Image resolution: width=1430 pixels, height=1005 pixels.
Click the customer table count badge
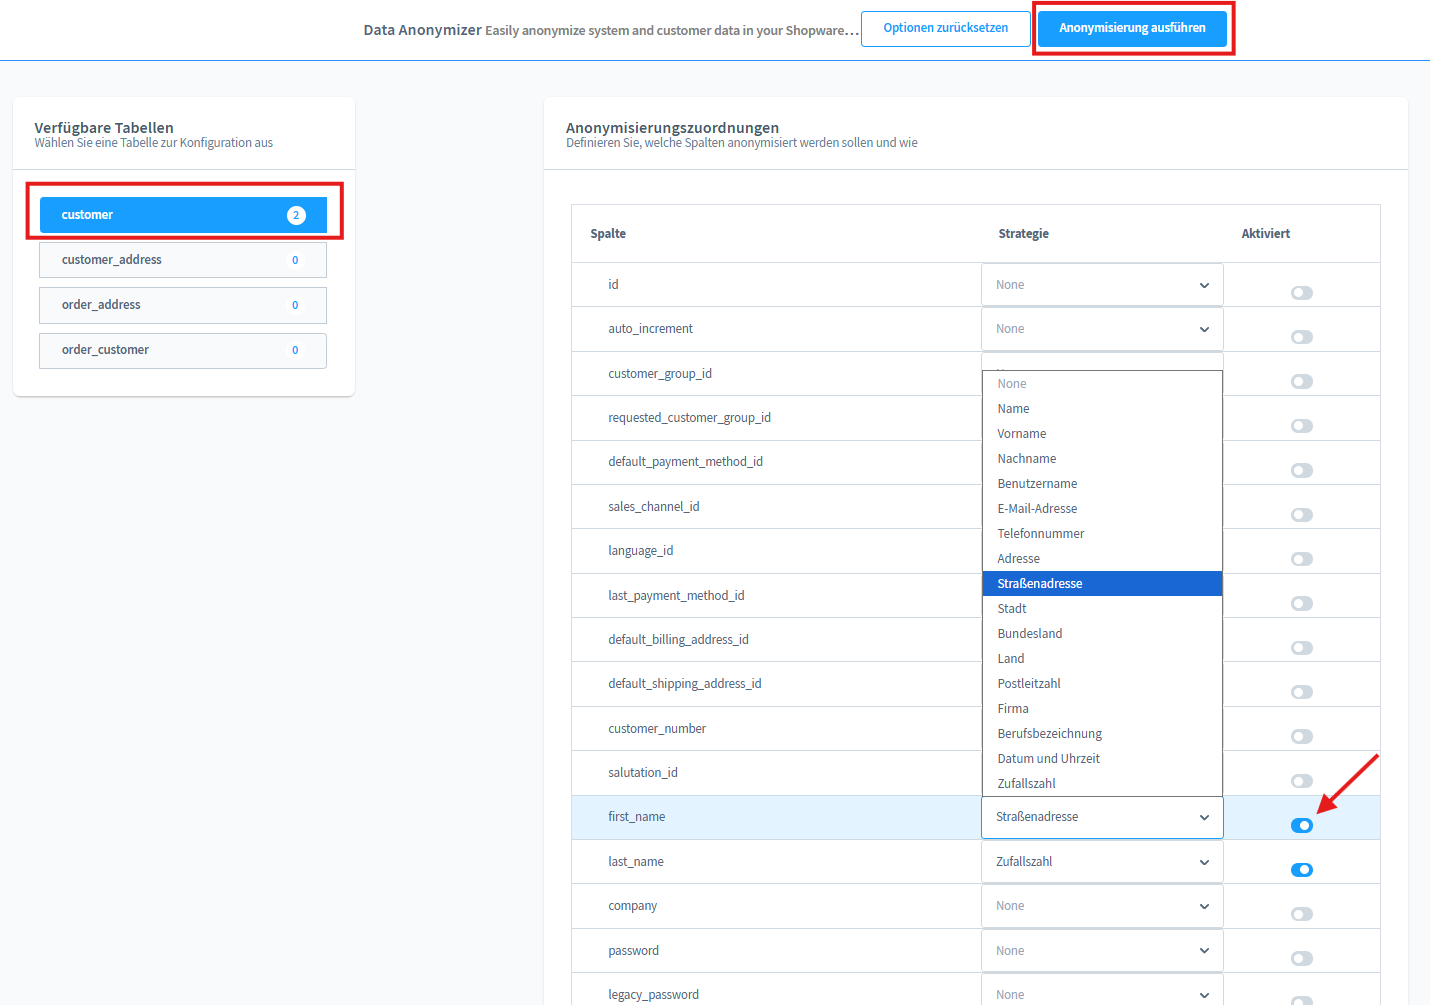296,215
